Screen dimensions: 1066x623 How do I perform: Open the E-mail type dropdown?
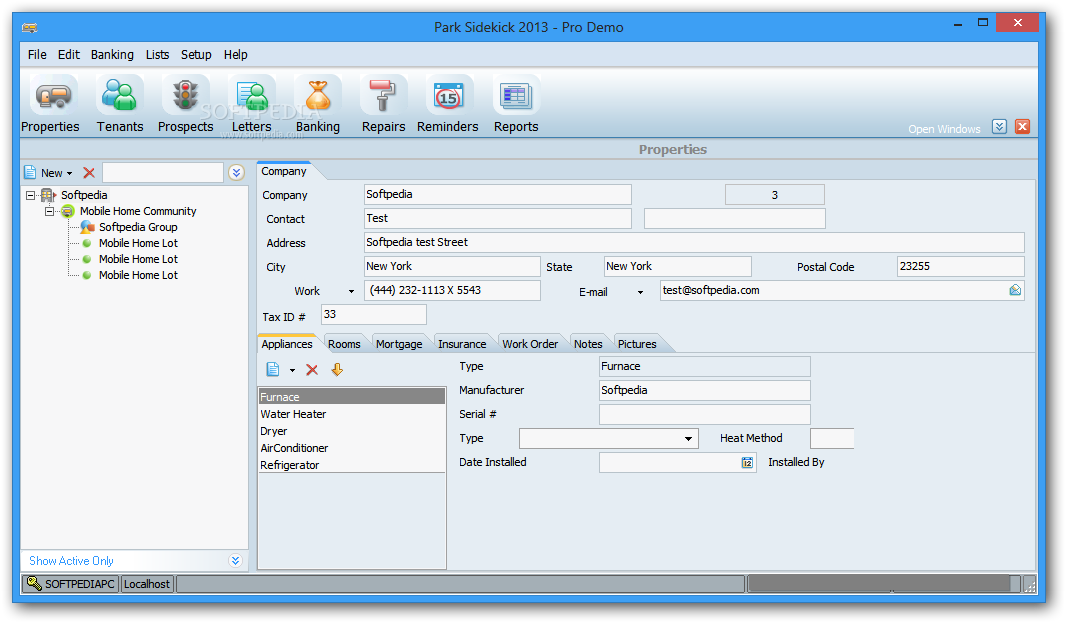tap(640, 292)
